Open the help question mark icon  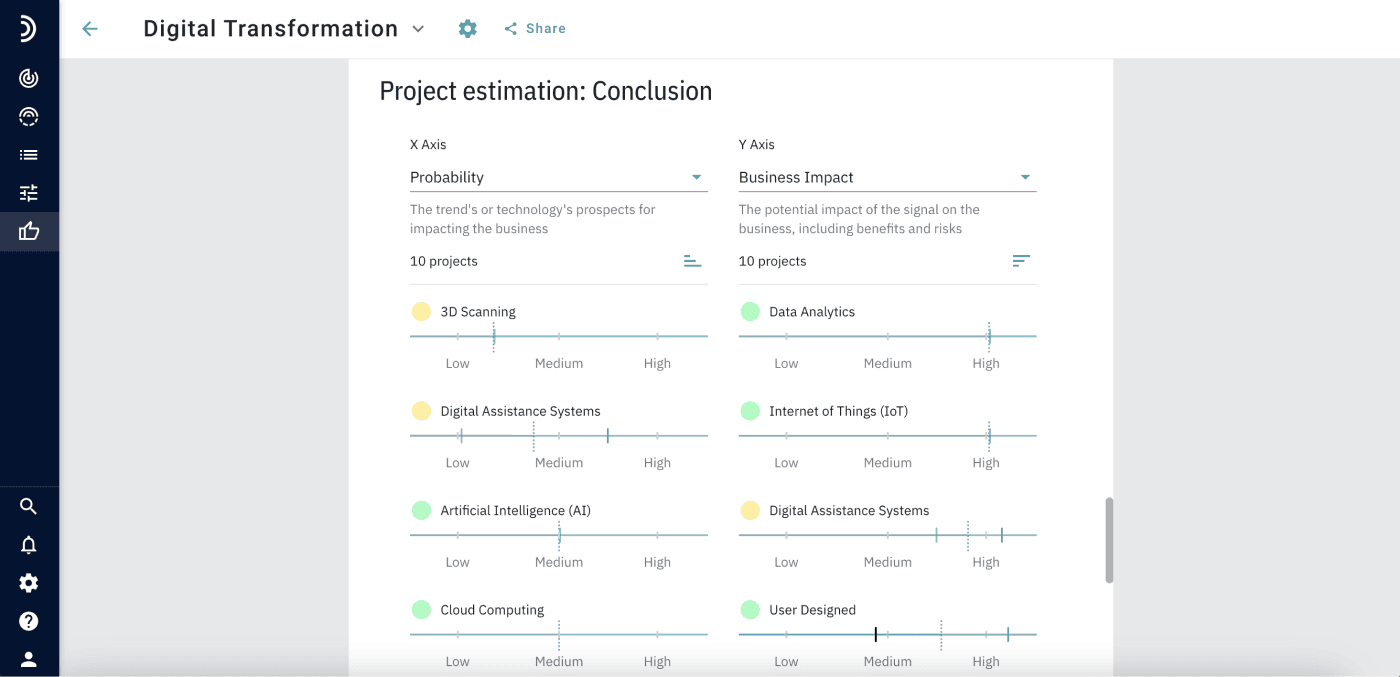(x=29, y=621)
